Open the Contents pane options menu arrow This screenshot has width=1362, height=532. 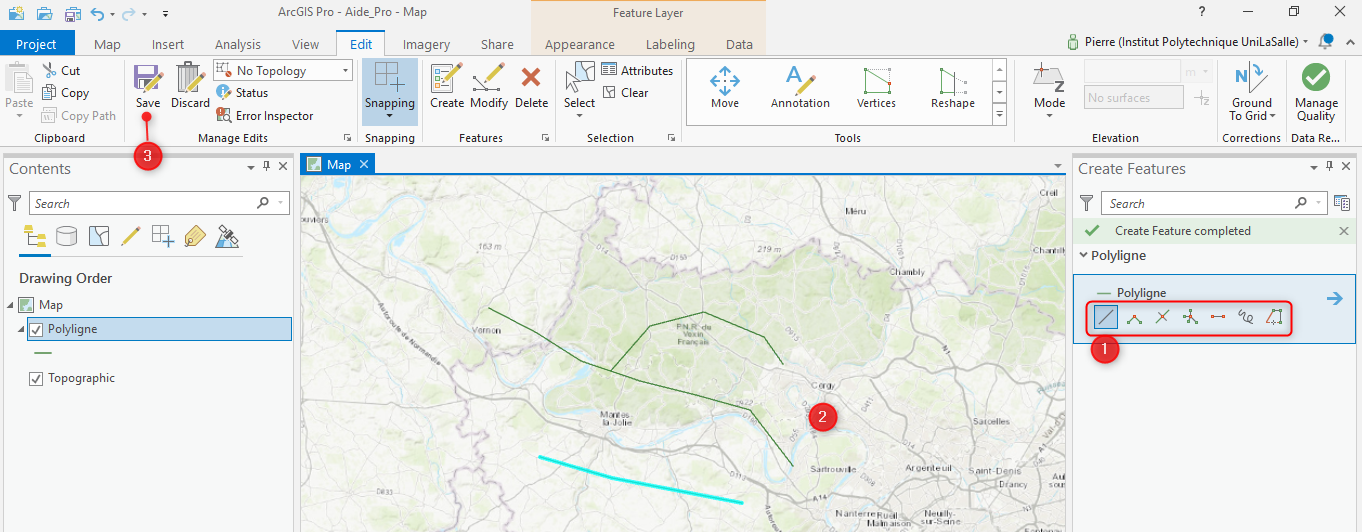pos(251,168)
